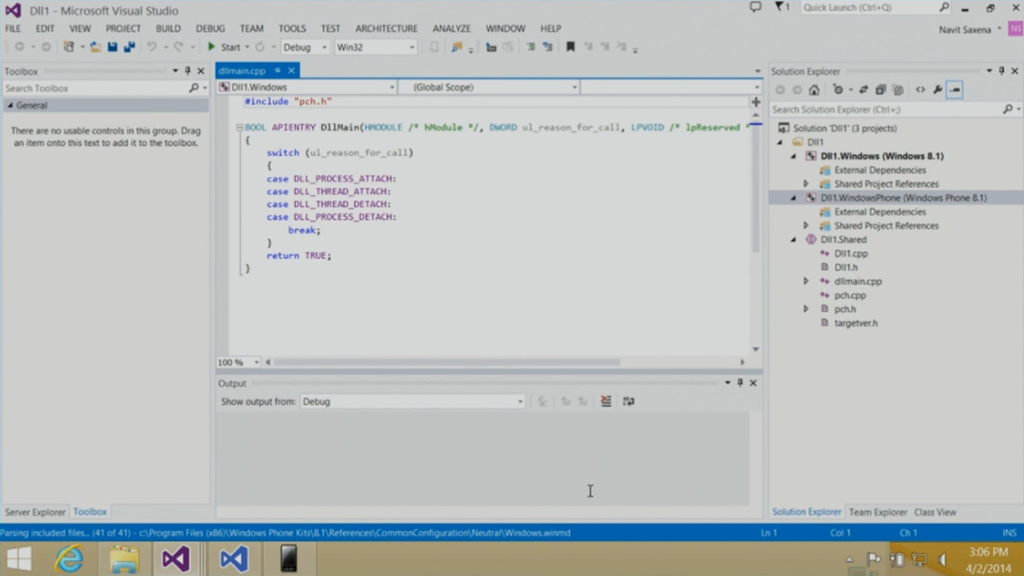Toggle the Preview Selected Items button

point(955,90)
